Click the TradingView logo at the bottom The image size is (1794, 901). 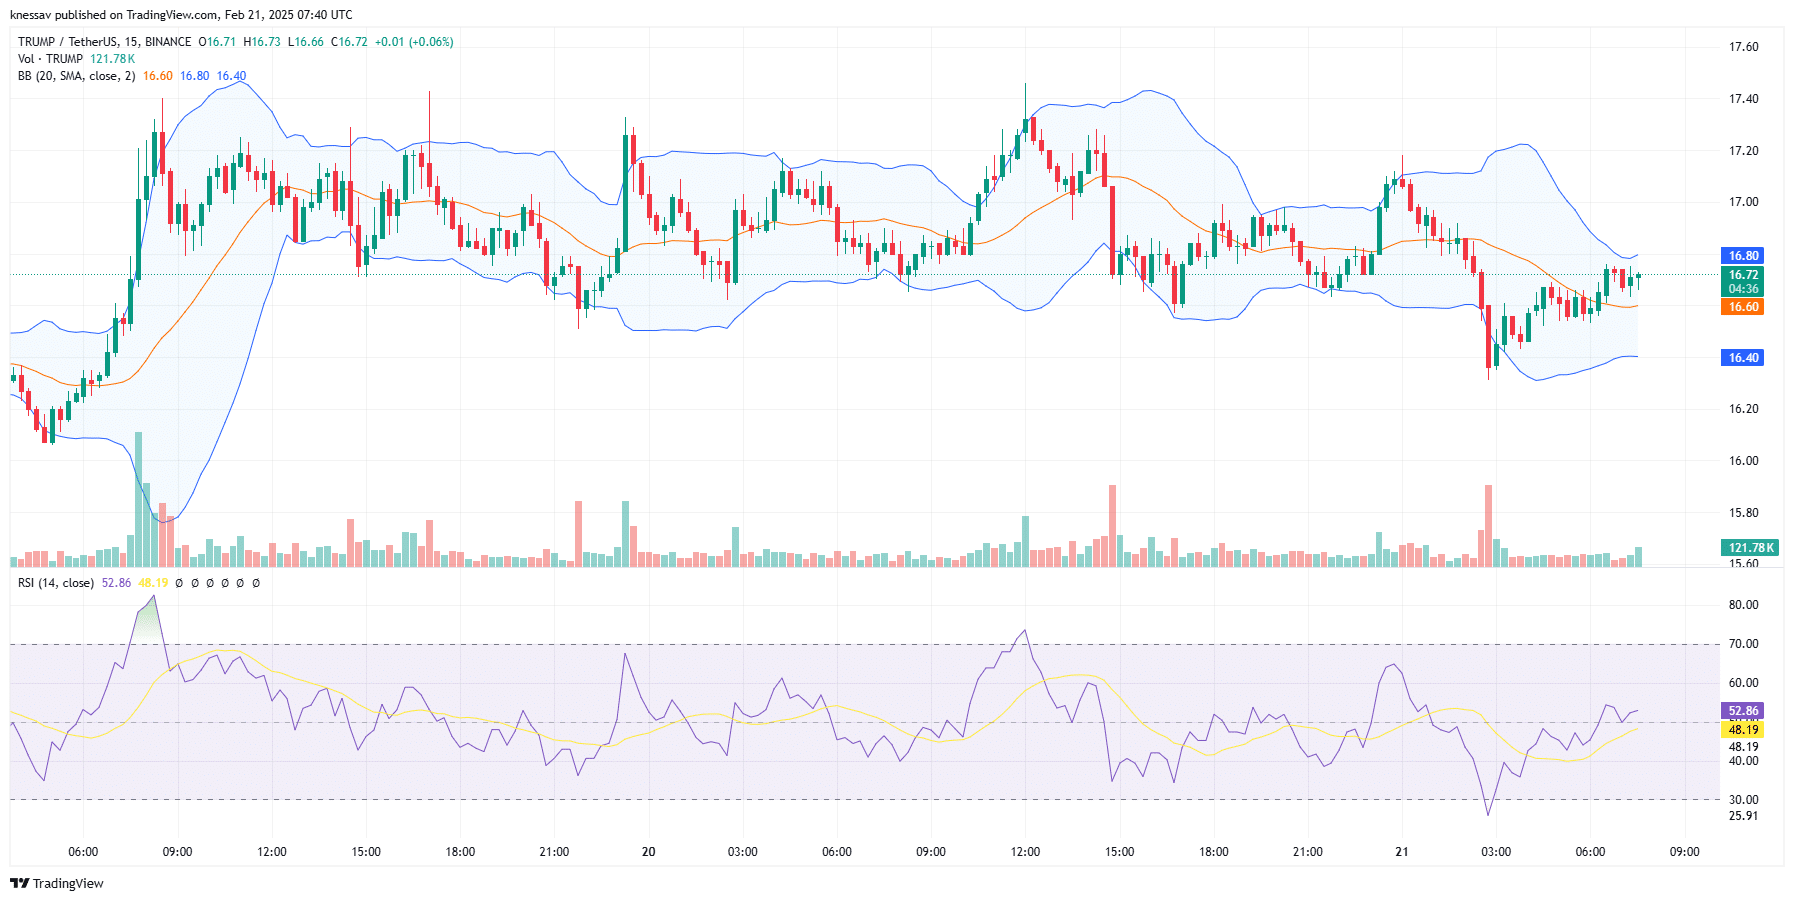coord(57,883)
